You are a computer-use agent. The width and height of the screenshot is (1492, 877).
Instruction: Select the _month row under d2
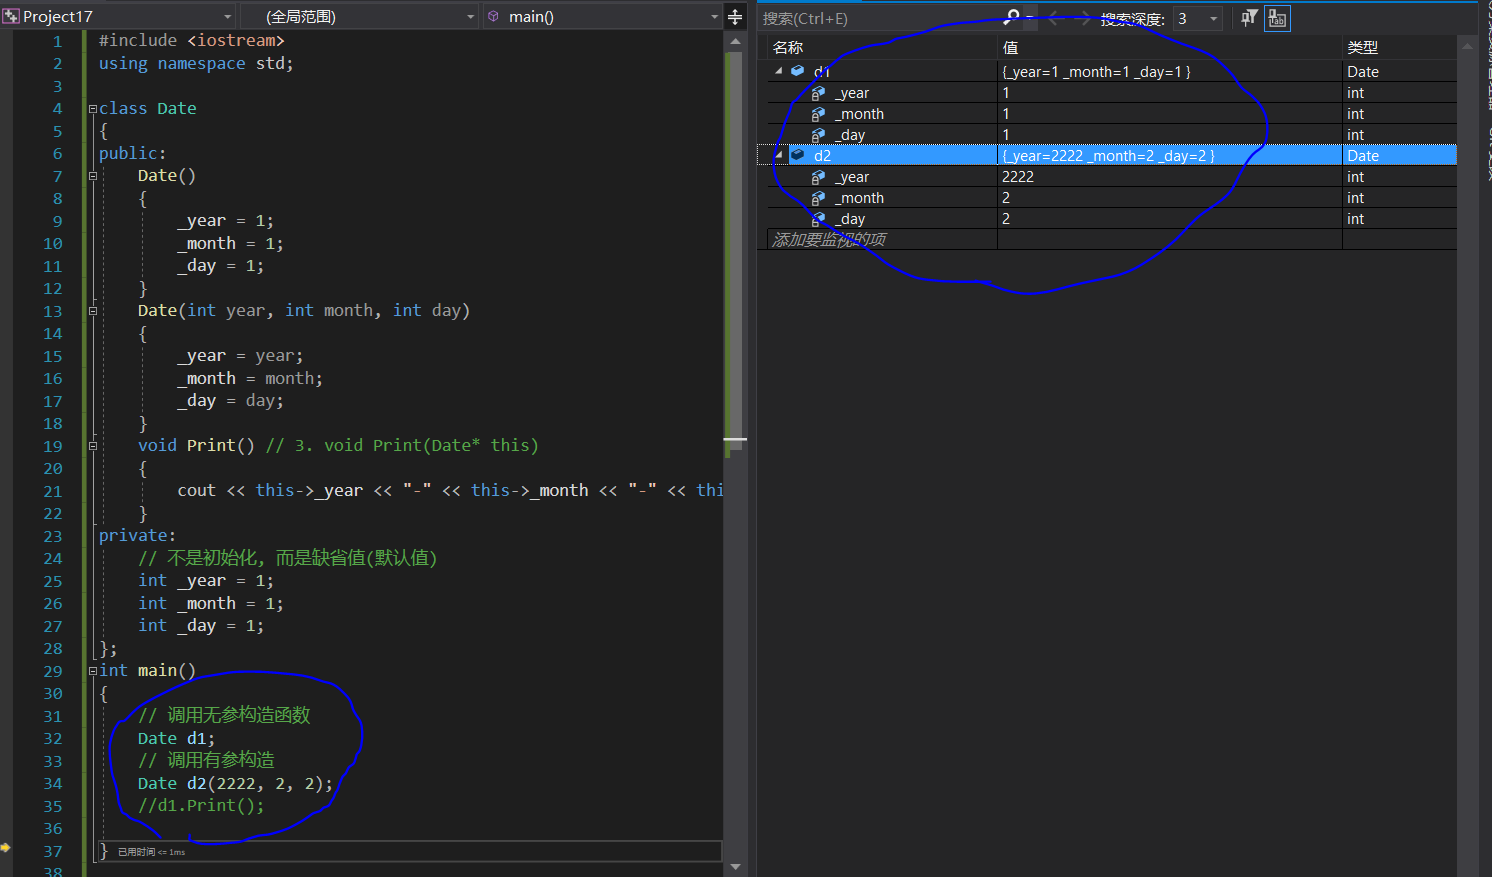point(1111,198)
